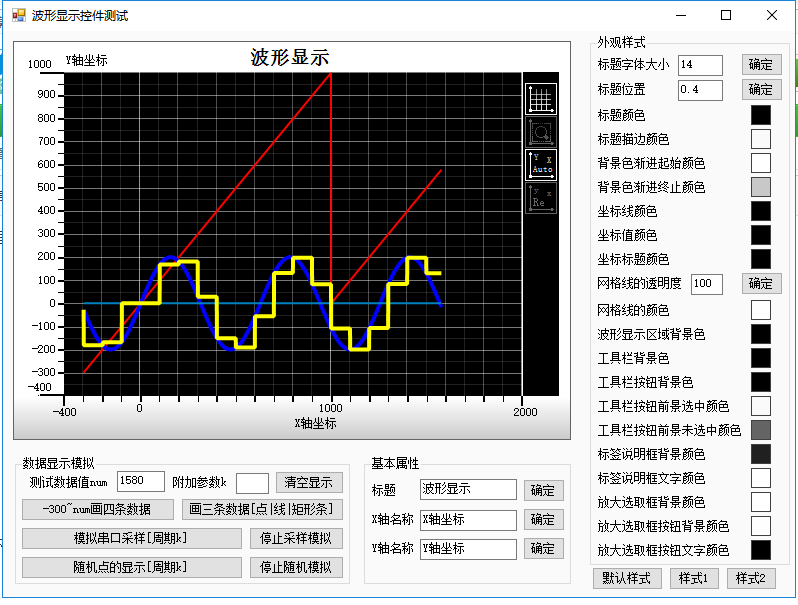Open the 标题描边颜色 color swatch
The height and width of the screenshot is (605, 798).
(761, 139)
